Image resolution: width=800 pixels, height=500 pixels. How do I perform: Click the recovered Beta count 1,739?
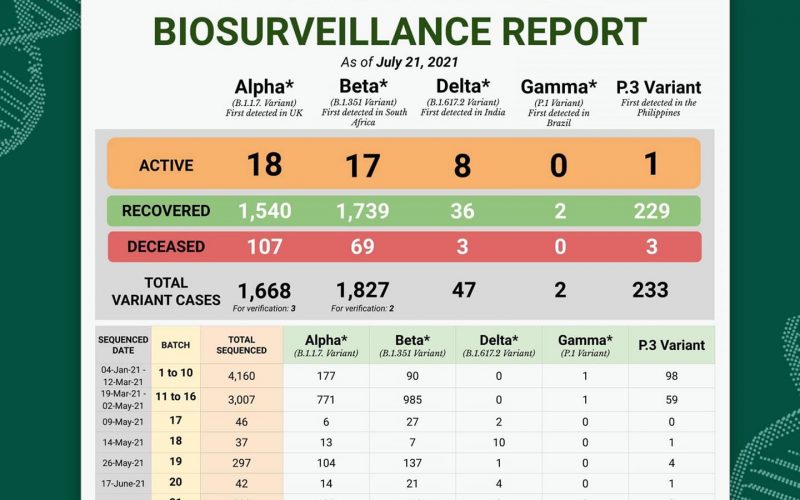click(363, 211)
